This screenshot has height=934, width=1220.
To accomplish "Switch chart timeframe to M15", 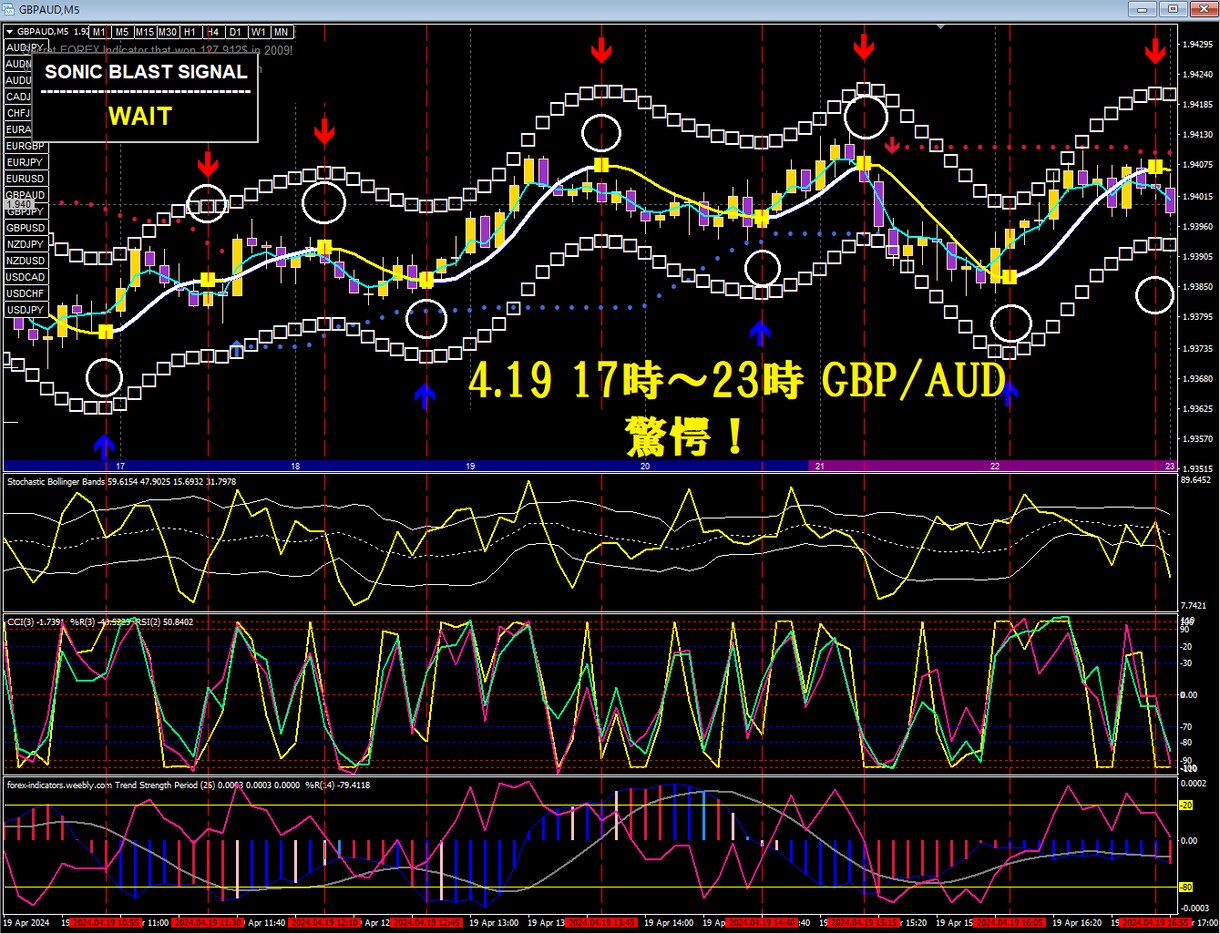I will pos(144,31).
